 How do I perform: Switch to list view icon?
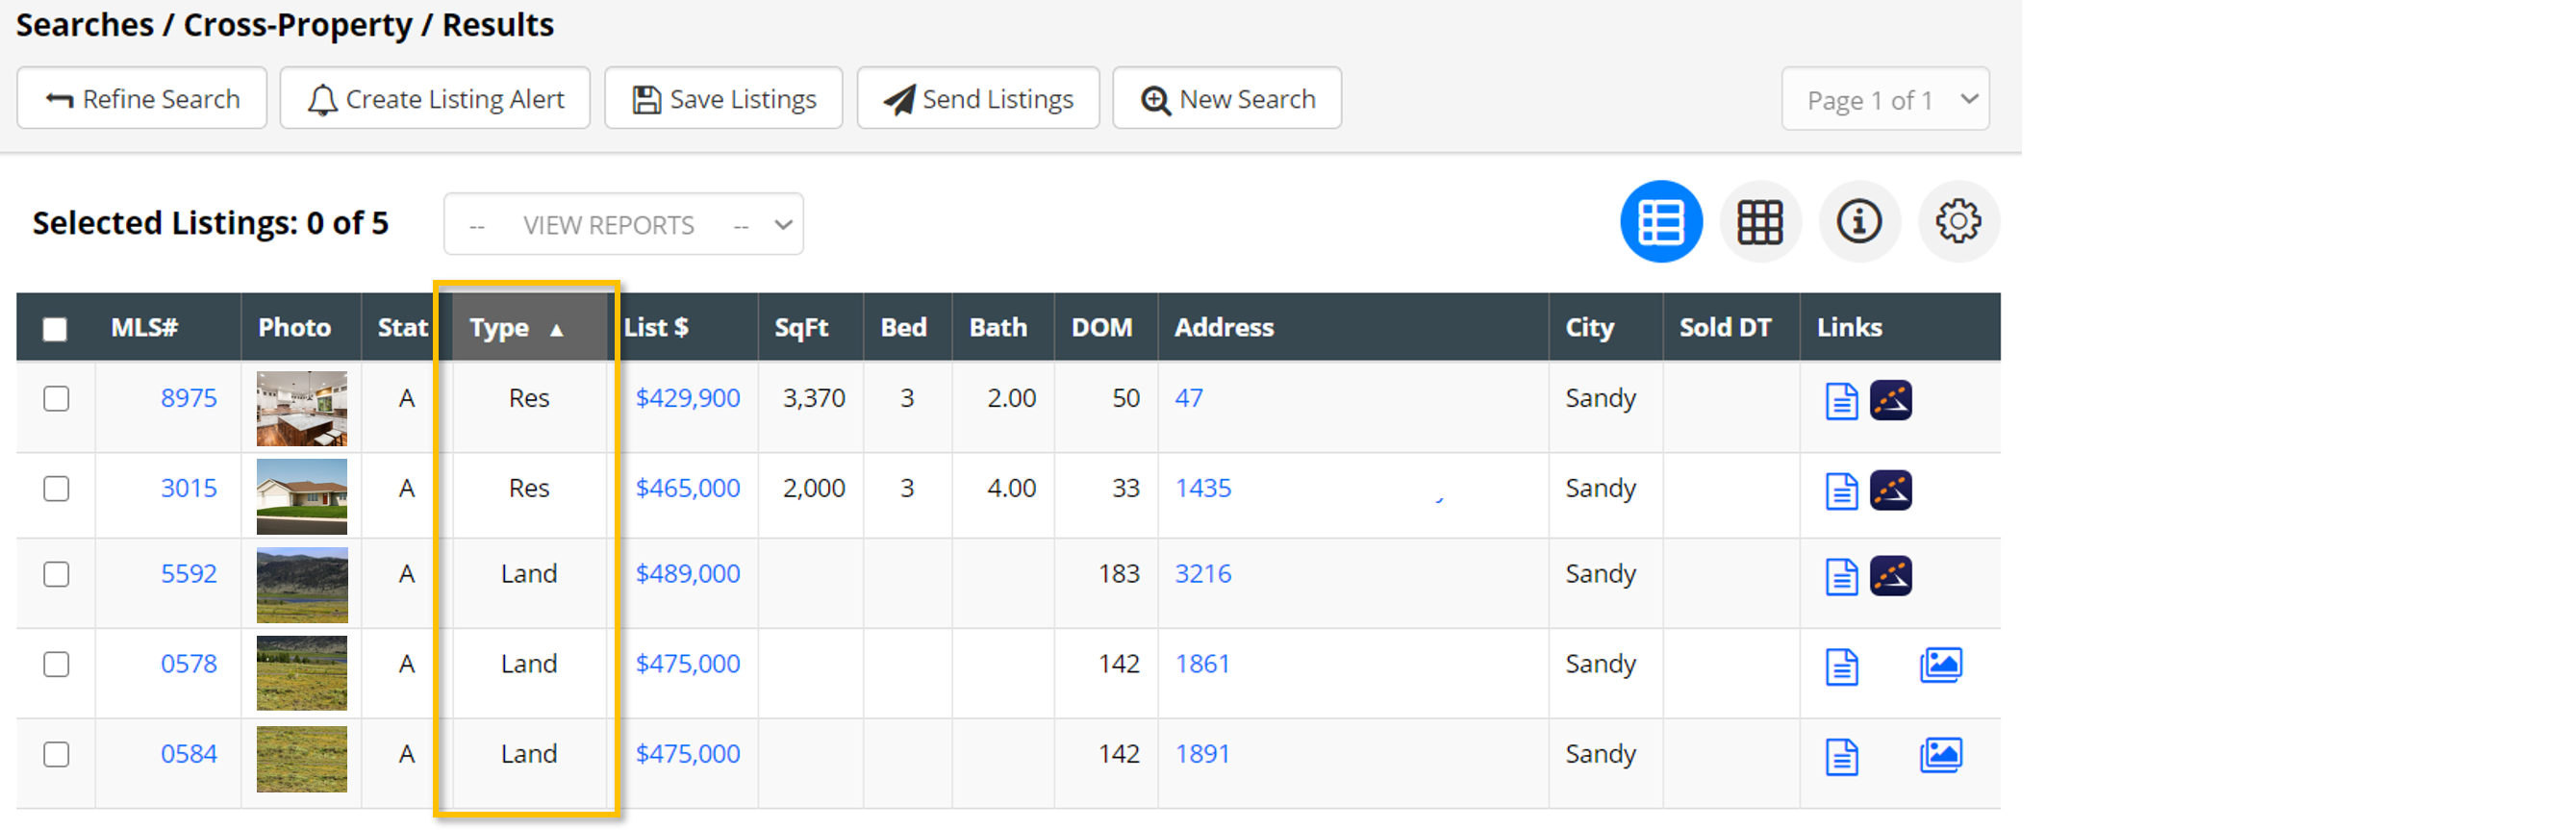coord(1660,222)
